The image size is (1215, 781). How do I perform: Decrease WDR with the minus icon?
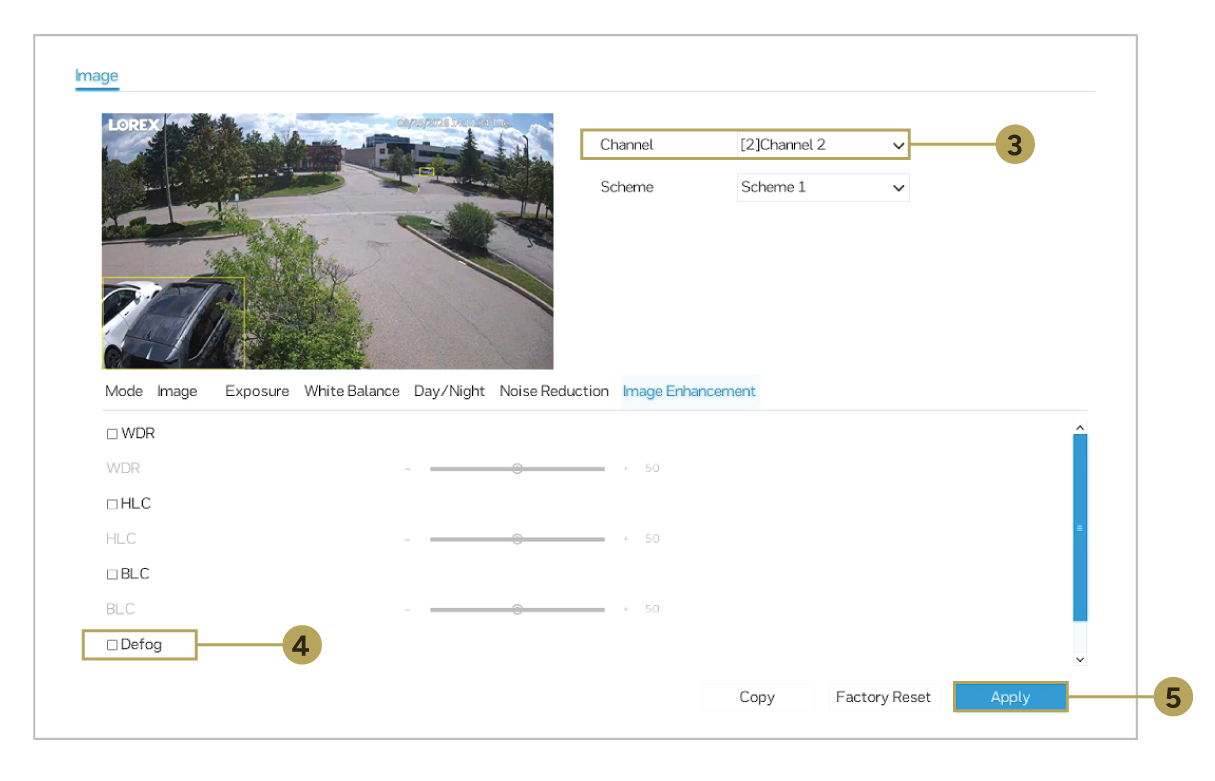tap(408, 468)
